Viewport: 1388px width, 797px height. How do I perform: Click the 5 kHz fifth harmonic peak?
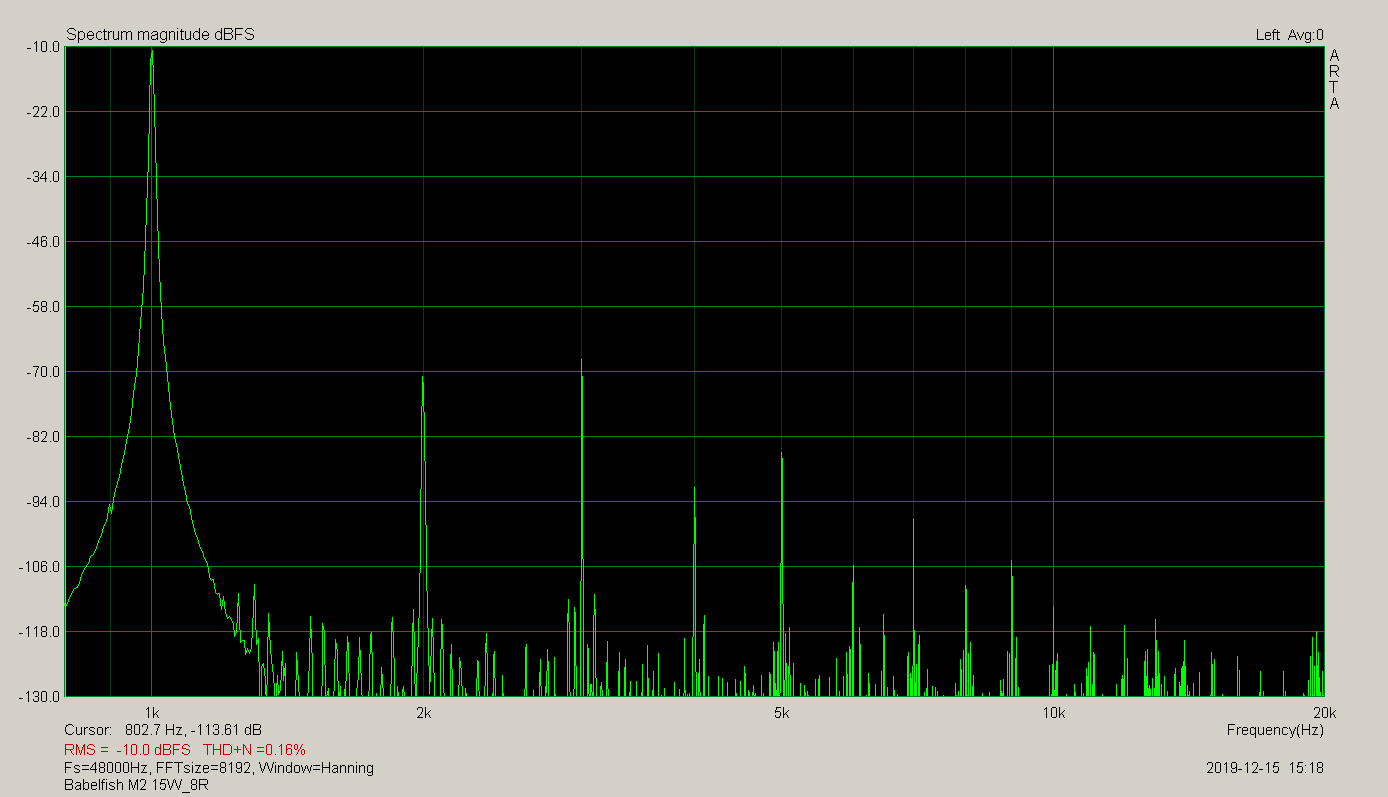[782, 455]
